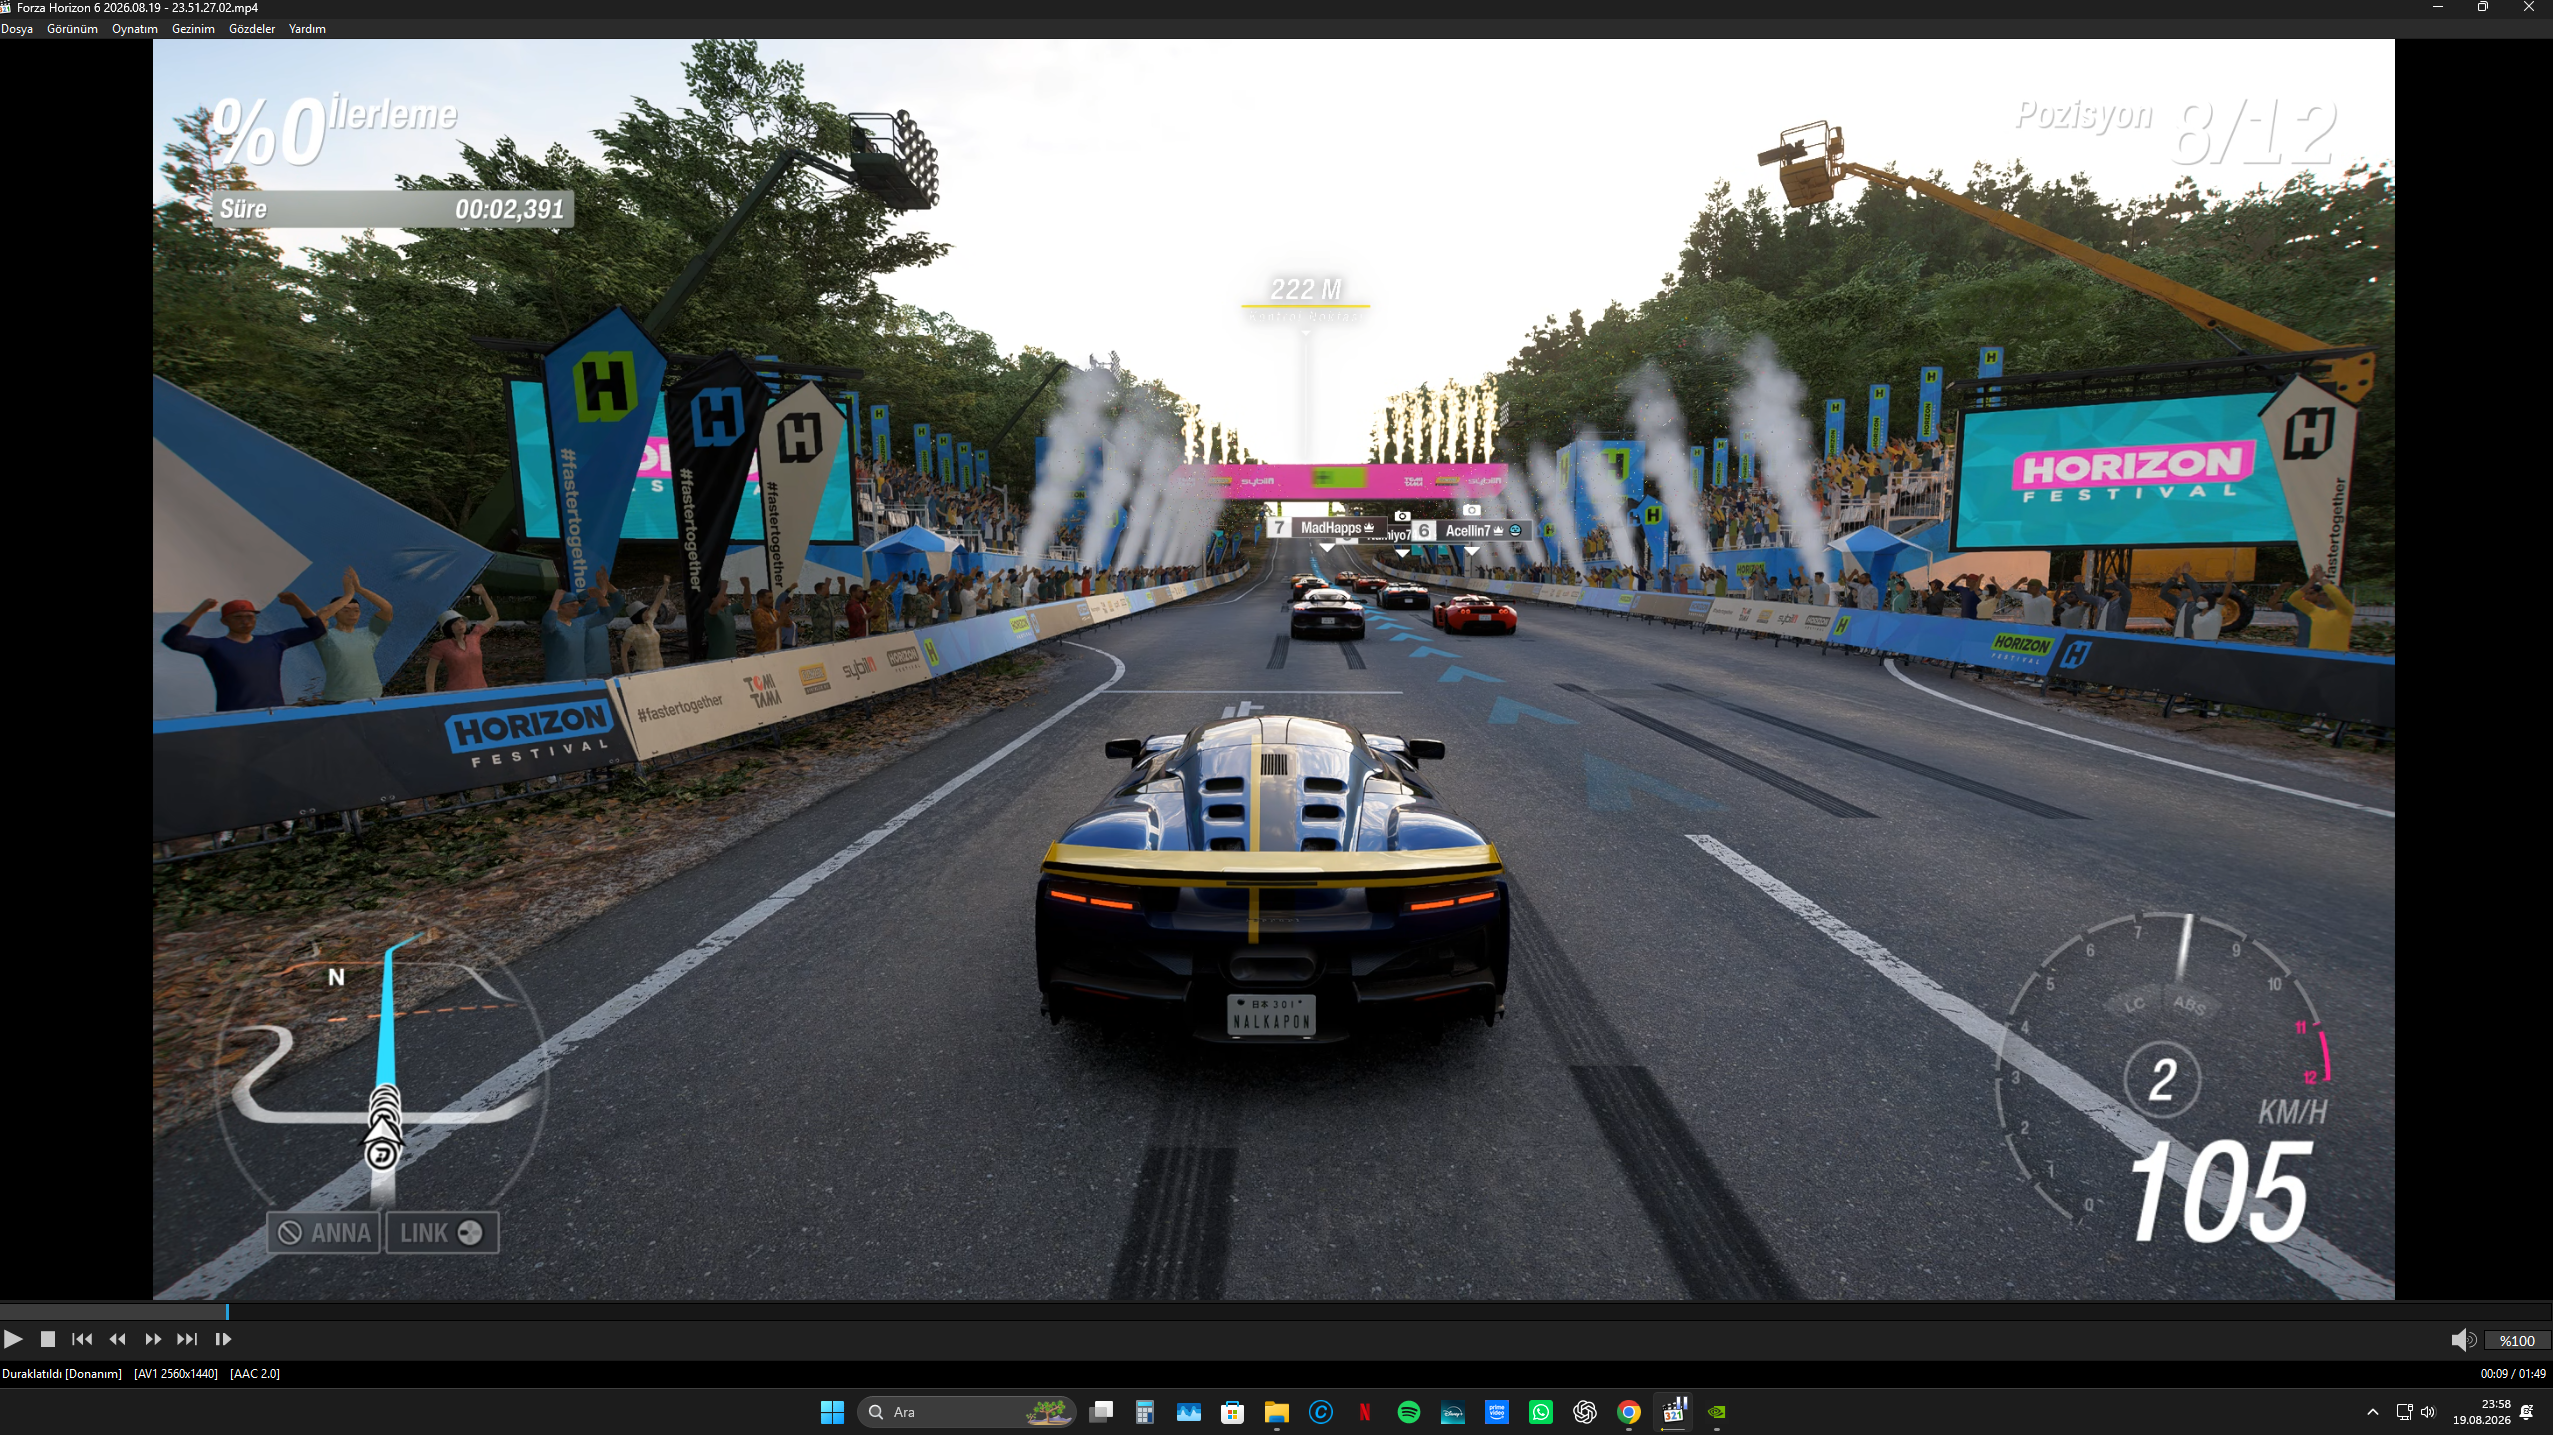The height and width of the screenshot is (1435, 2553).
Task: Launch Disney+ from the taskbar
Action: (x=1453, y=1412)
